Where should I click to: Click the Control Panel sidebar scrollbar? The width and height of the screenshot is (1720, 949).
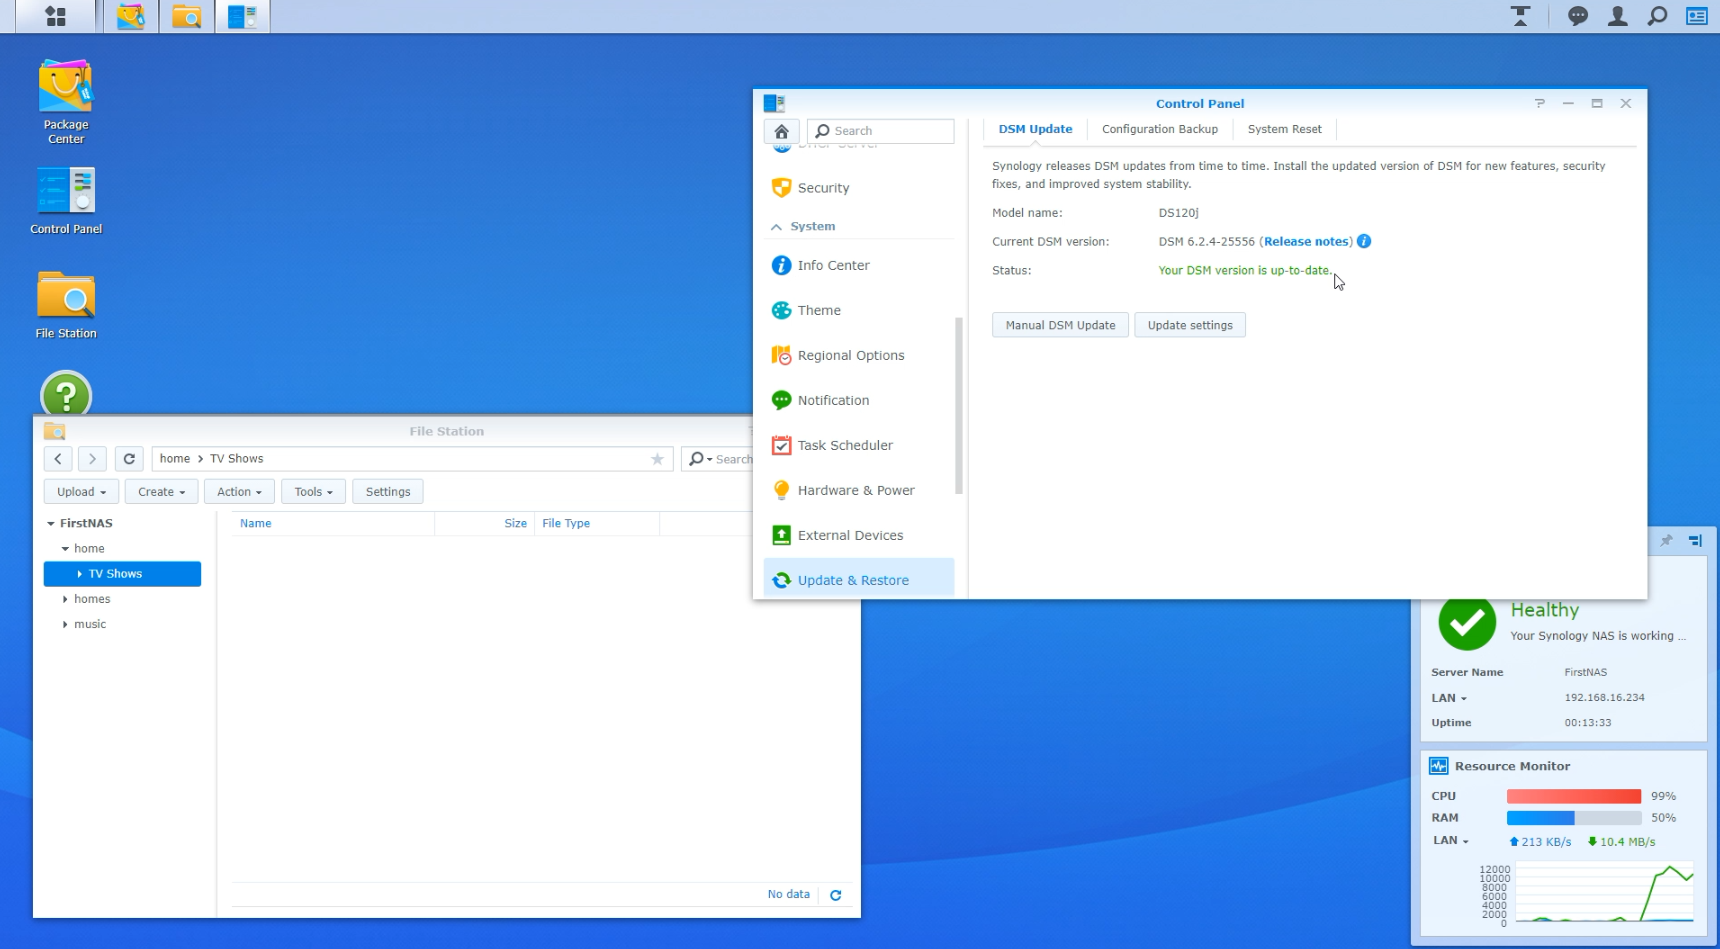(959, 405)
